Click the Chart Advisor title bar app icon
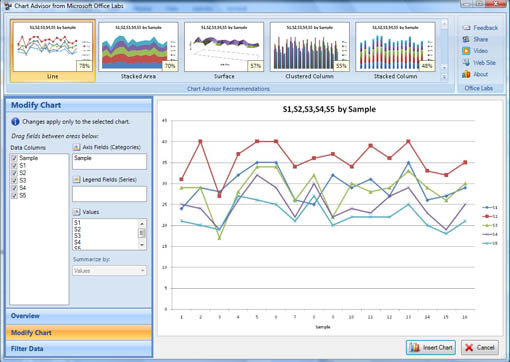The height and width of the screenshot is (362, 510). 8,6
